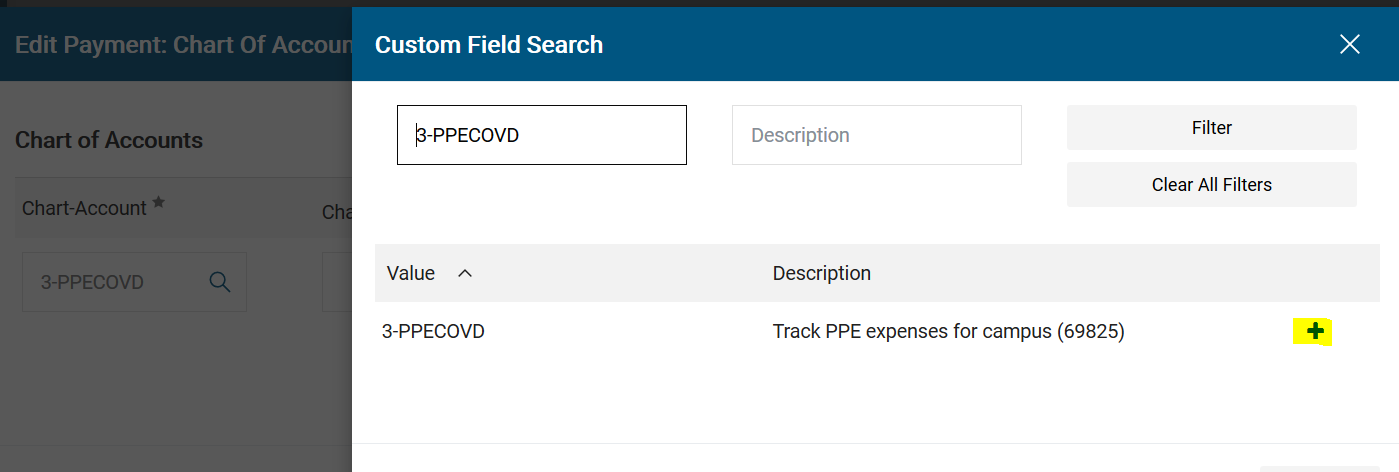Click the required star next to Chart-Account

pos(158,204)
